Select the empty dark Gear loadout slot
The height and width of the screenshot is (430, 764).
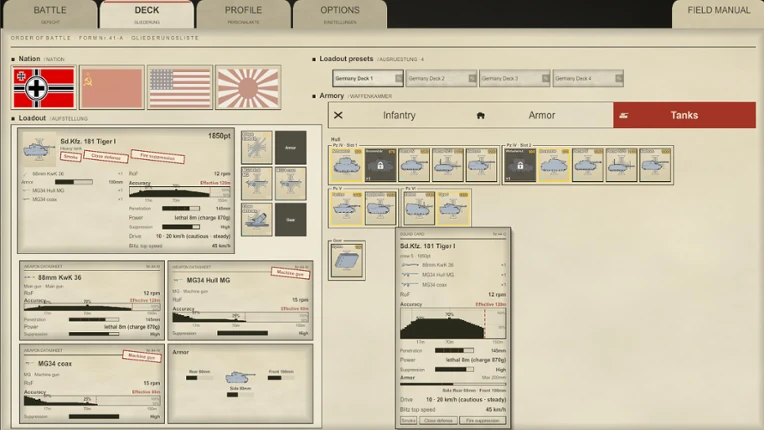[290, 220]
